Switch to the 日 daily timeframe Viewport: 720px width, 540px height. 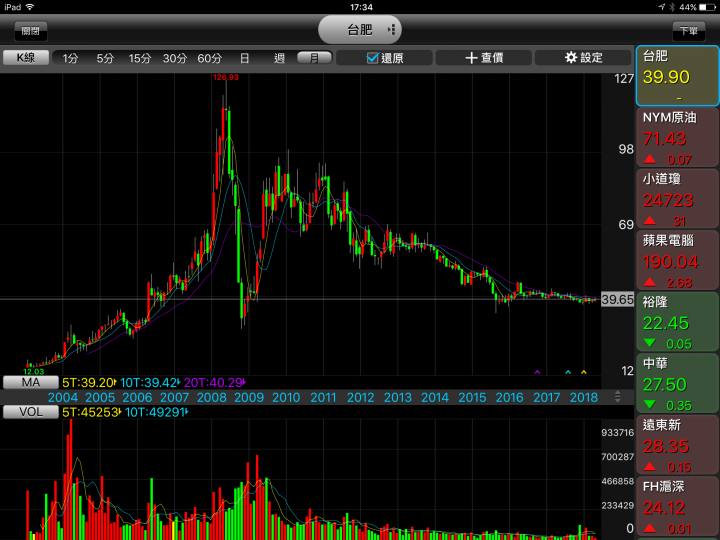[x=245, y=58]
